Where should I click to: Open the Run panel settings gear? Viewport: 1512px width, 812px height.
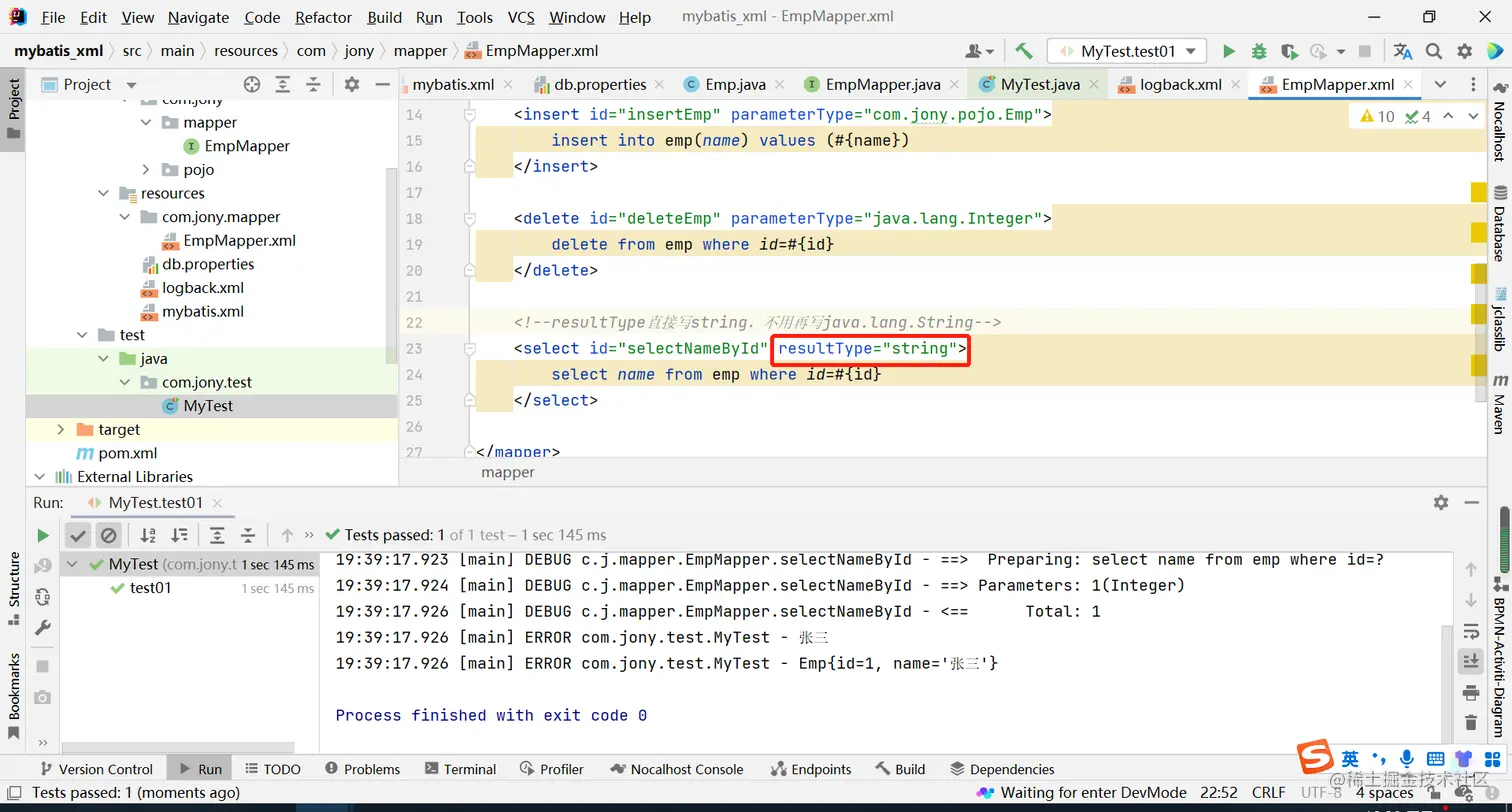[x=1441, y=503]
